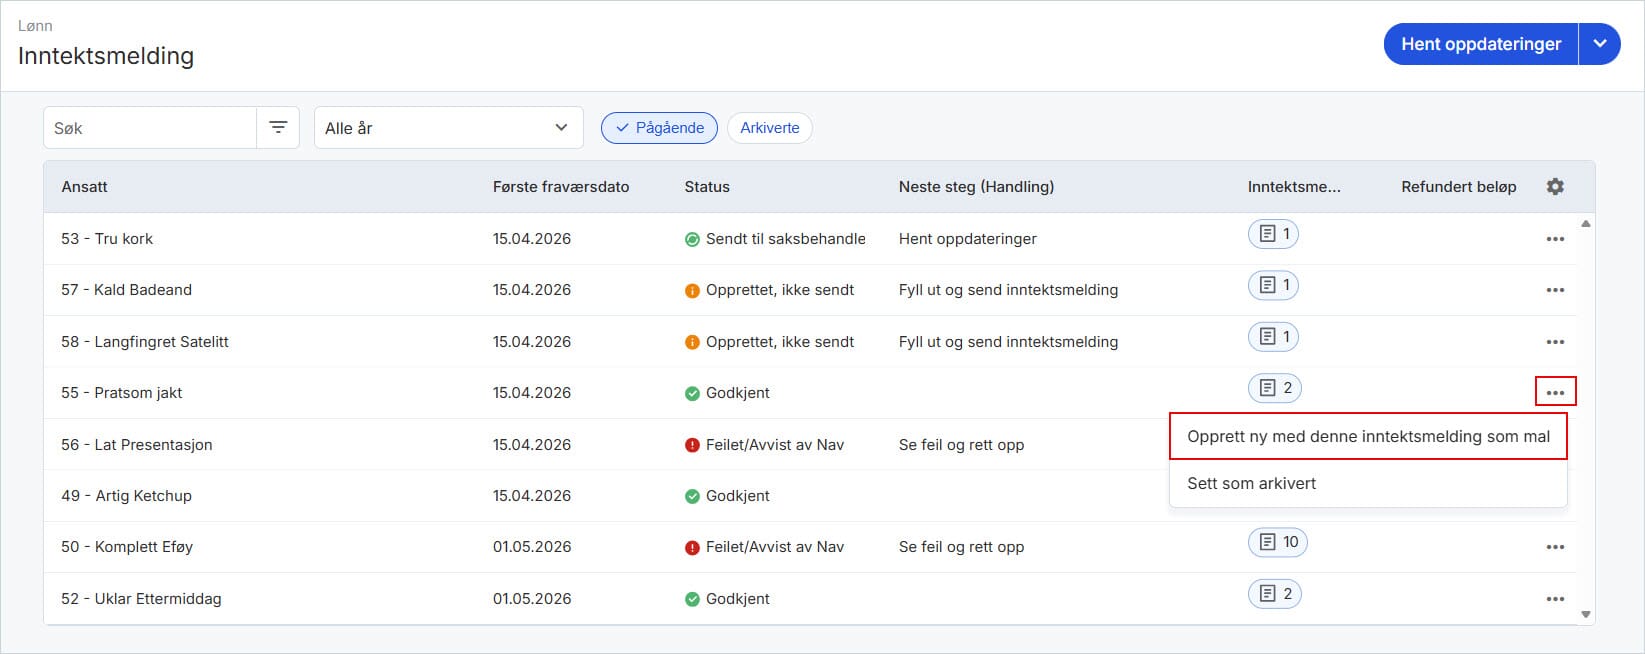Open more actions for Pratsom jakt row
The height and width of the screenshot is (654, 1645).
[x=1555, y=392]
